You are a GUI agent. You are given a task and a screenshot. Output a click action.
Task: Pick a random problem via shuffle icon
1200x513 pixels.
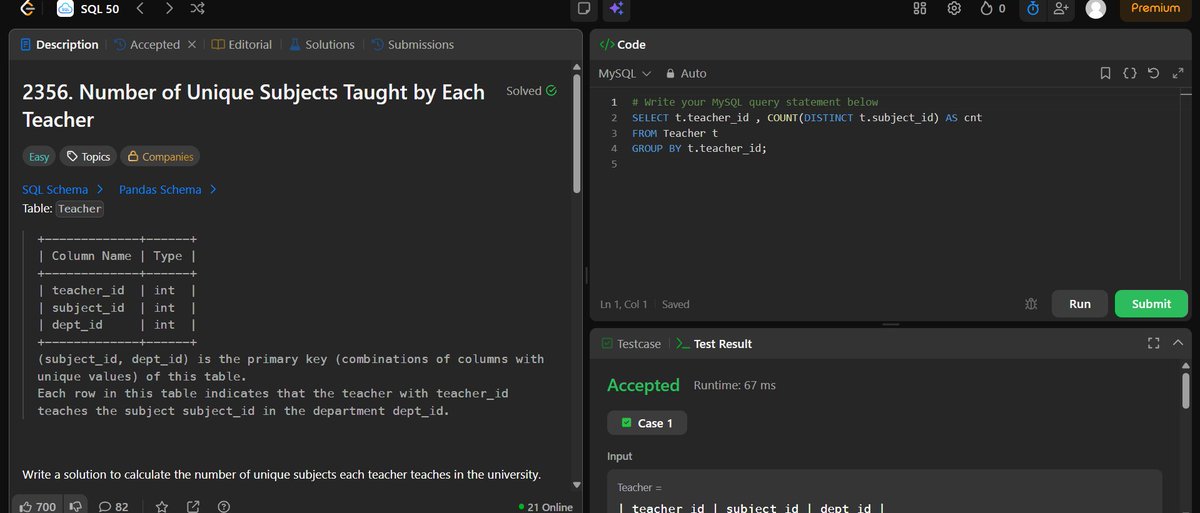tap(198, 9)
